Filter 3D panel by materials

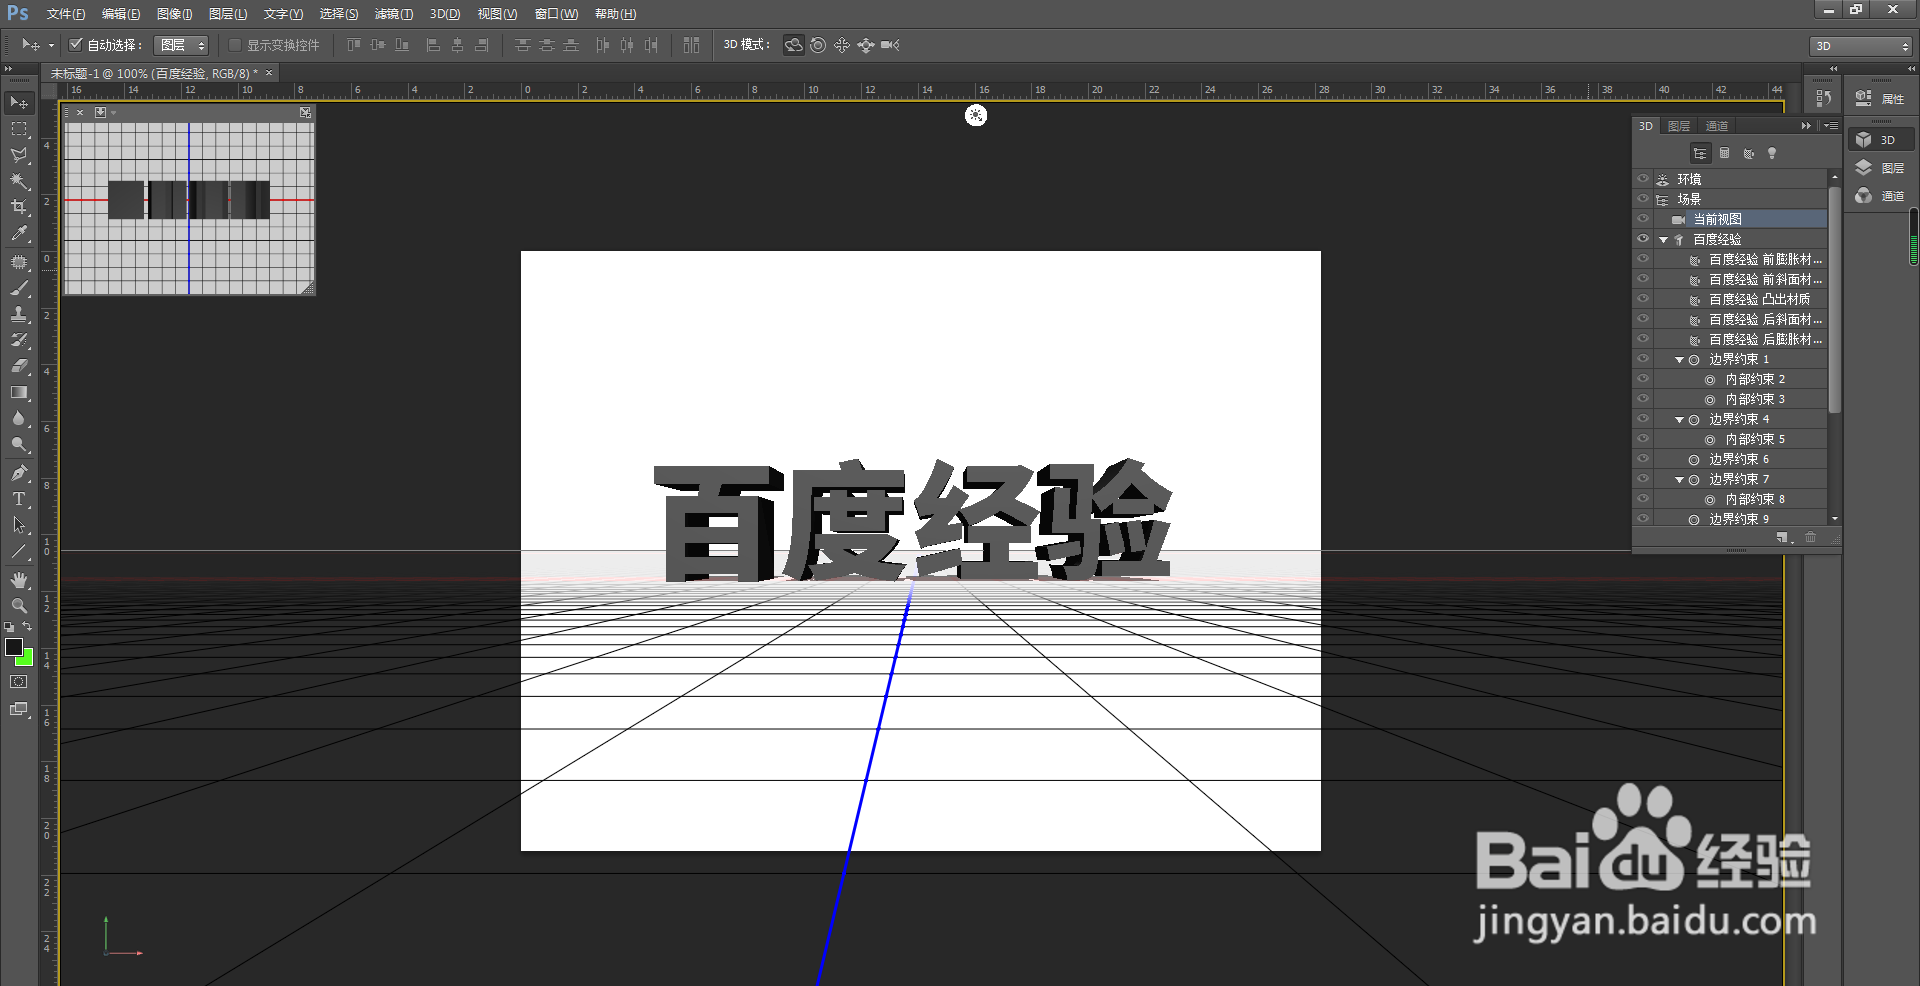click(x=1748, y=153)
